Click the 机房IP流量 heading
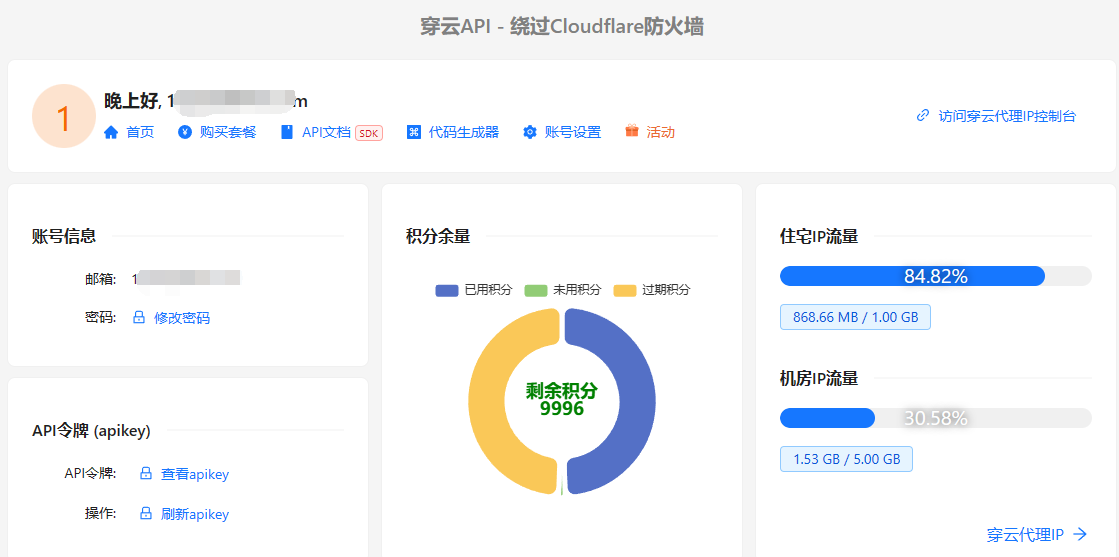The width and height of the screenshot is (1119, 557). click(819, 378)
